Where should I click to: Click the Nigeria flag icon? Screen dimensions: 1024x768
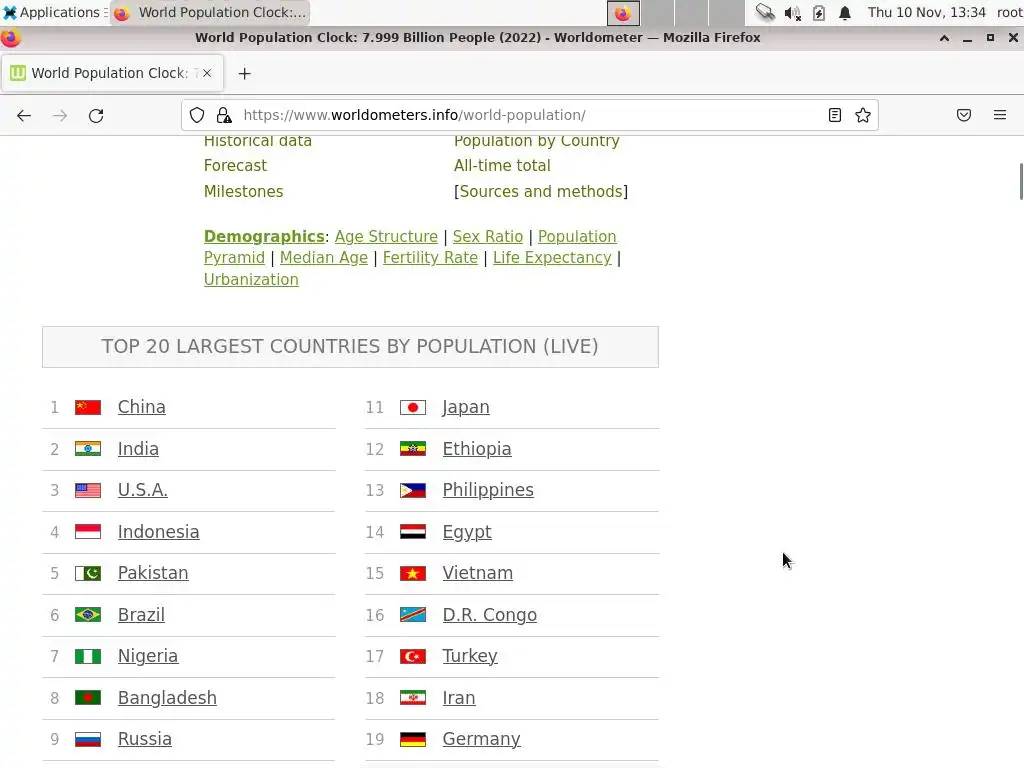pyautogui.click(x=88, y=656)
